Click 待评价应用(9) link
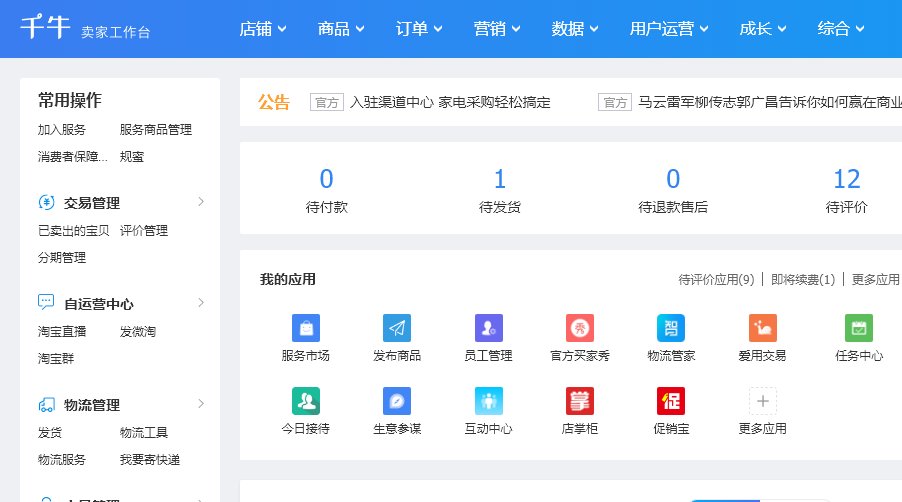Image resolution: width=902 pixels, height=502 pixels. point(716,279)
